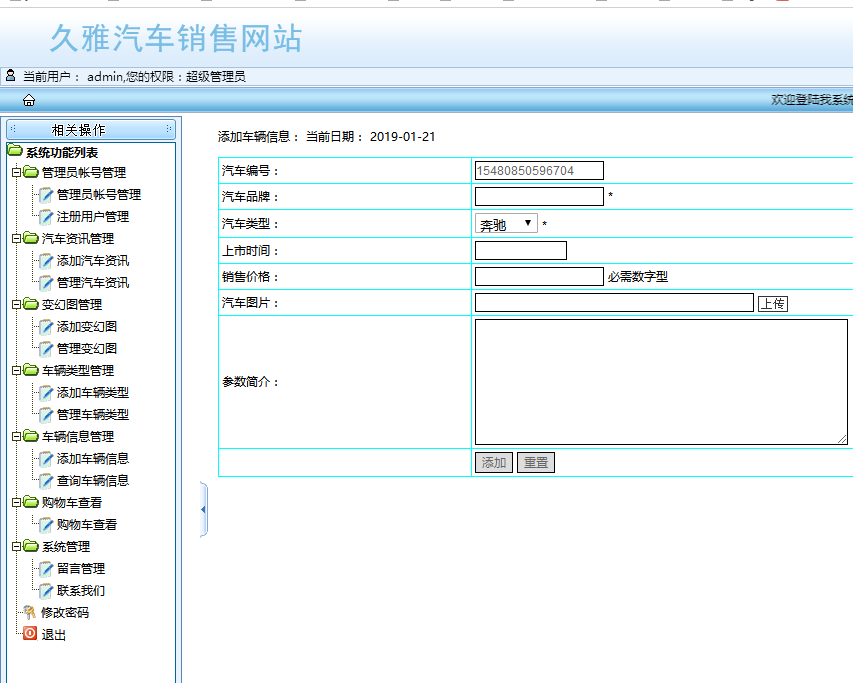Click the page icon beside 留言管理

click(x=46, y=569)
